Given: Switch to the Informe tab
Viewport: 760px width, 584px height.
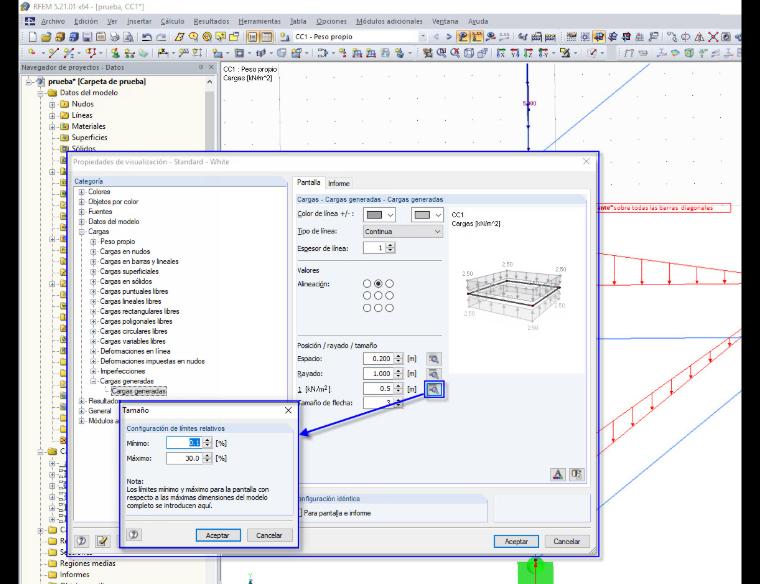Looking at the screenshot, I should tap(339, 183).
